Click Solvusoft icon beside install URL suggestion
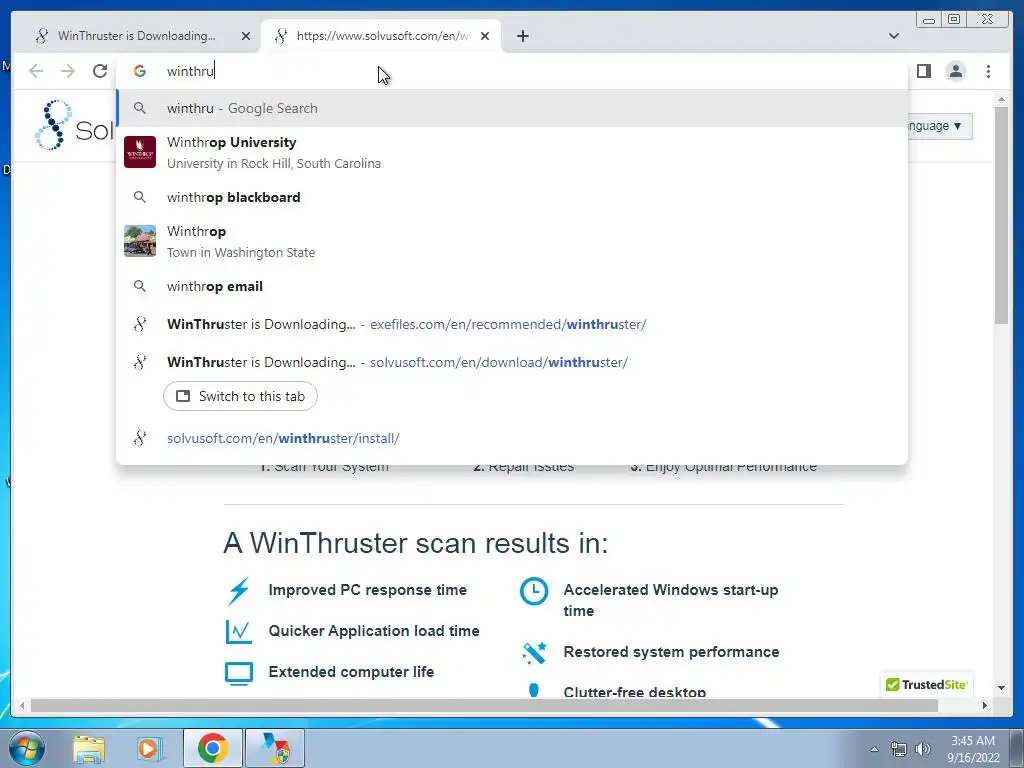This screenshot has height=768, width=1024. click(140, 438)
